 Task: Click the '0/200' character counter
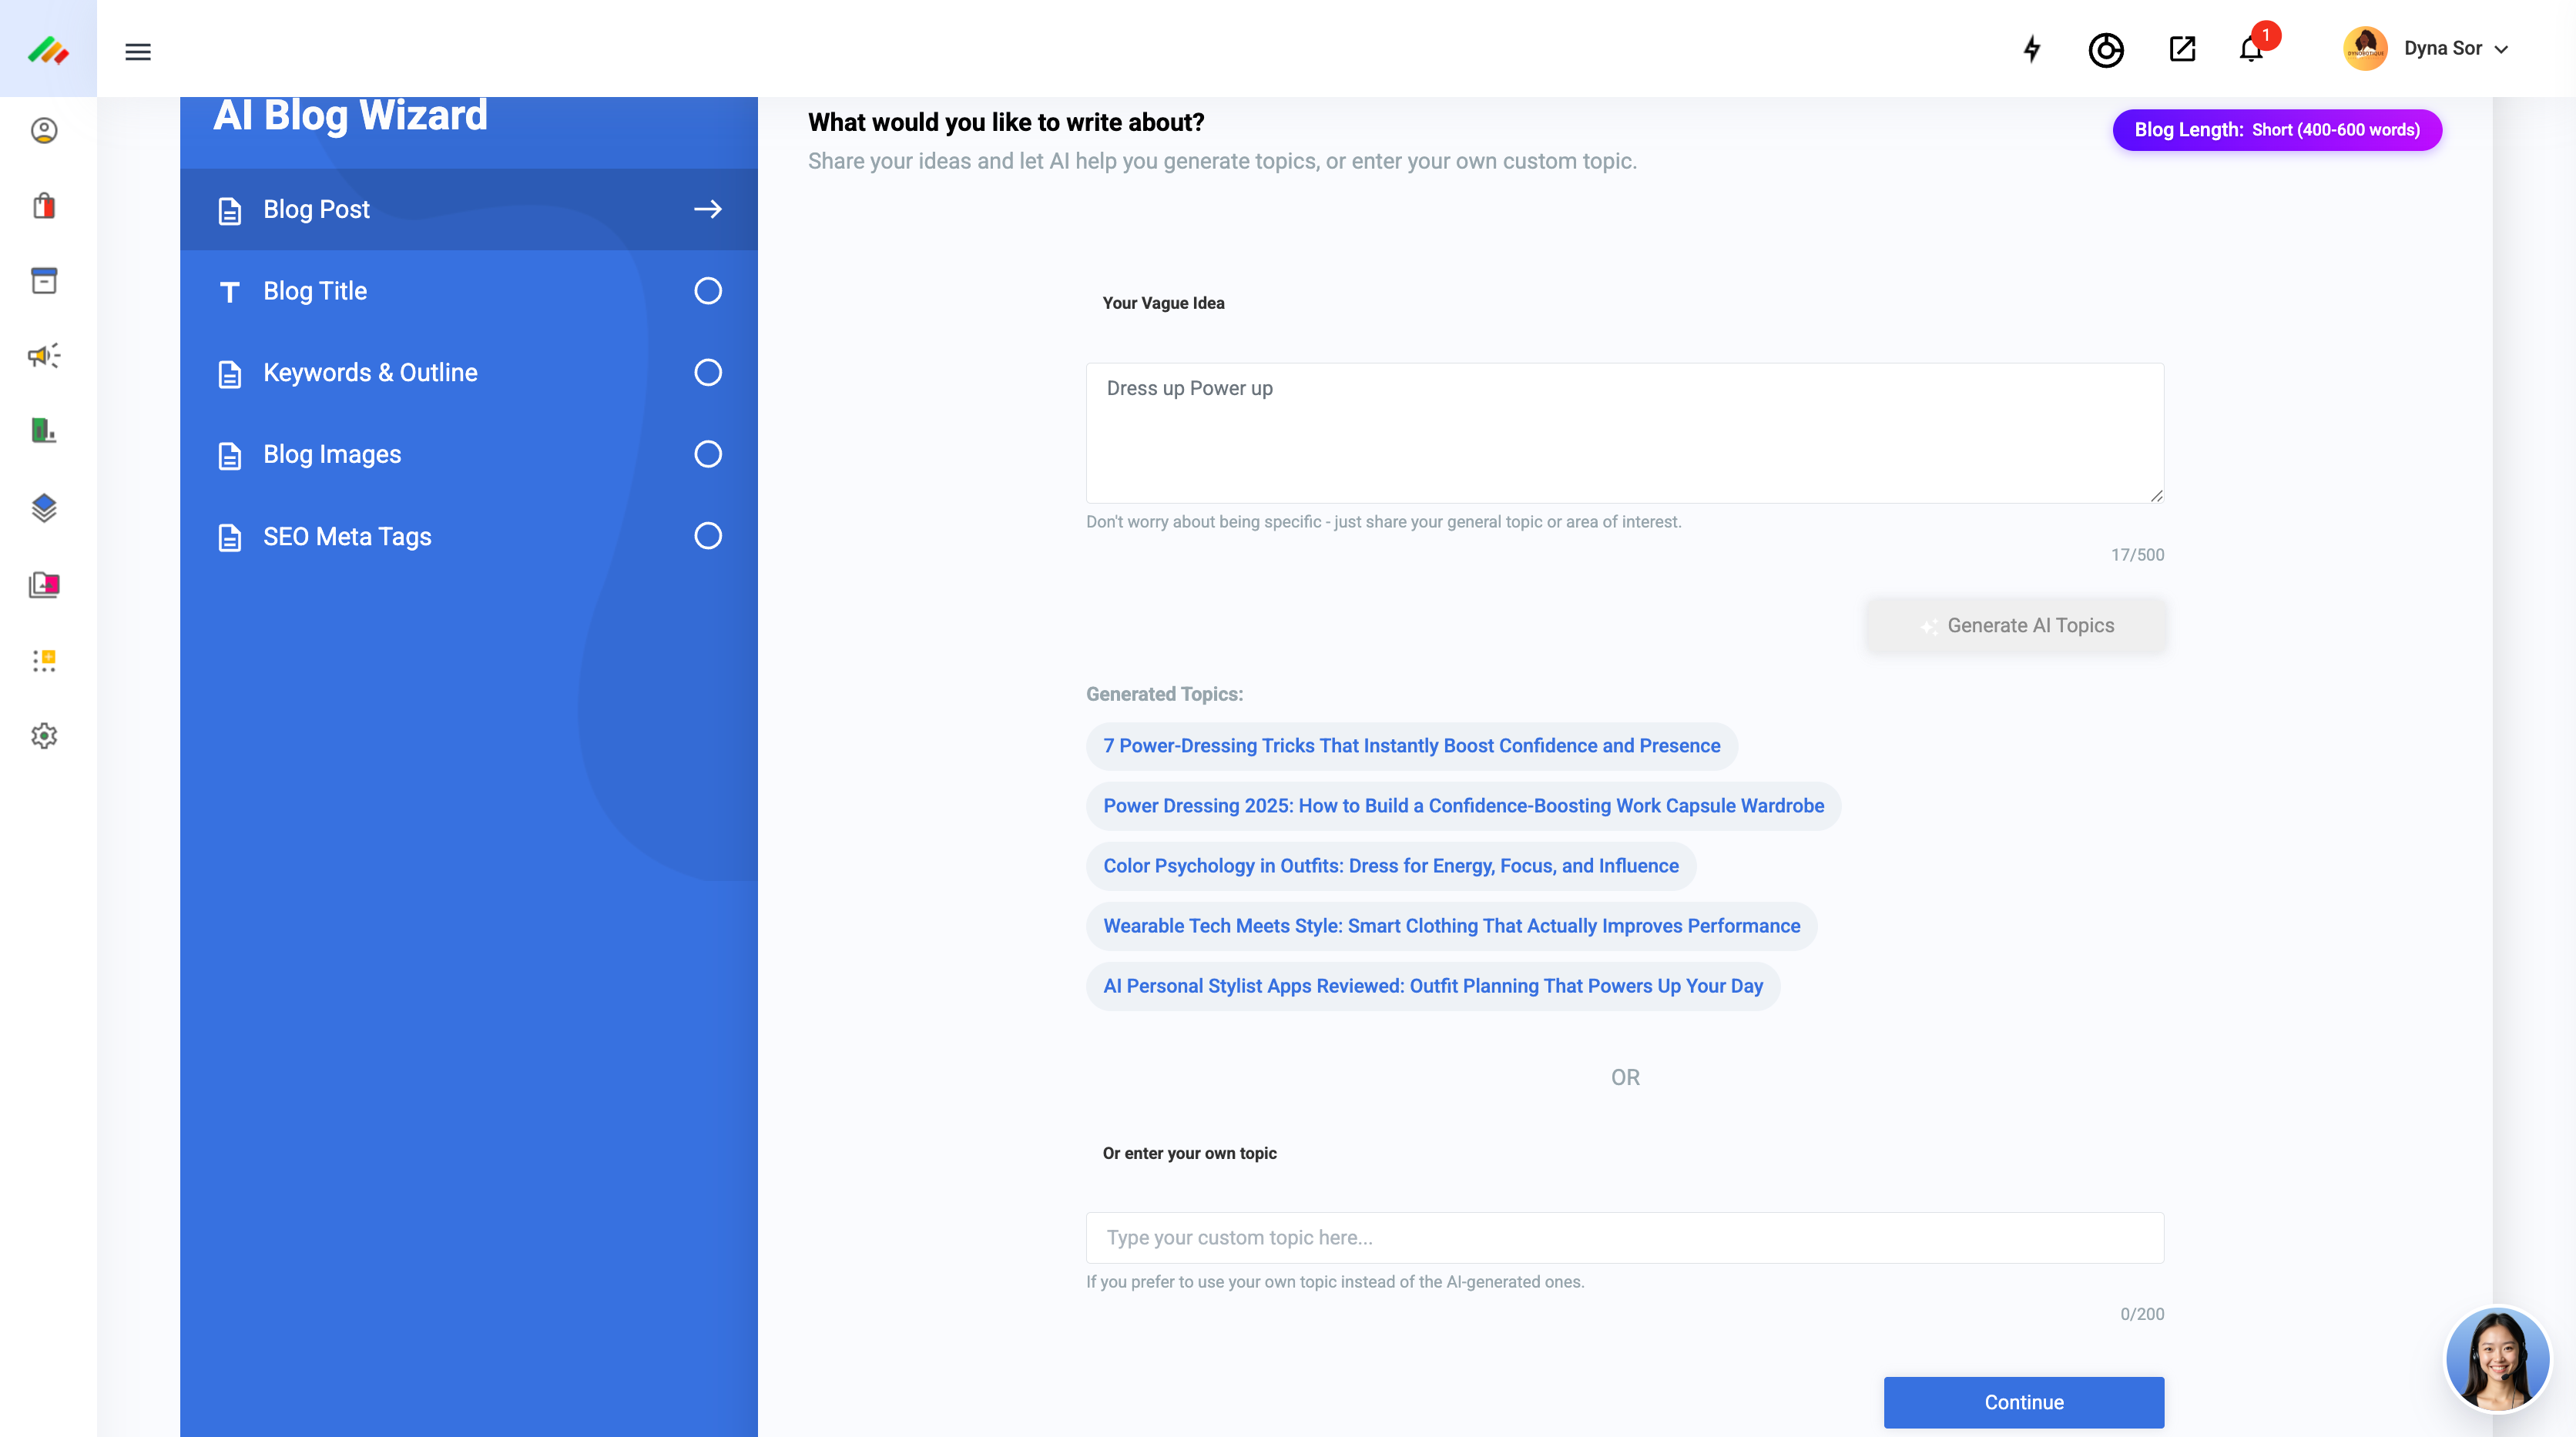(2142, 1315)
